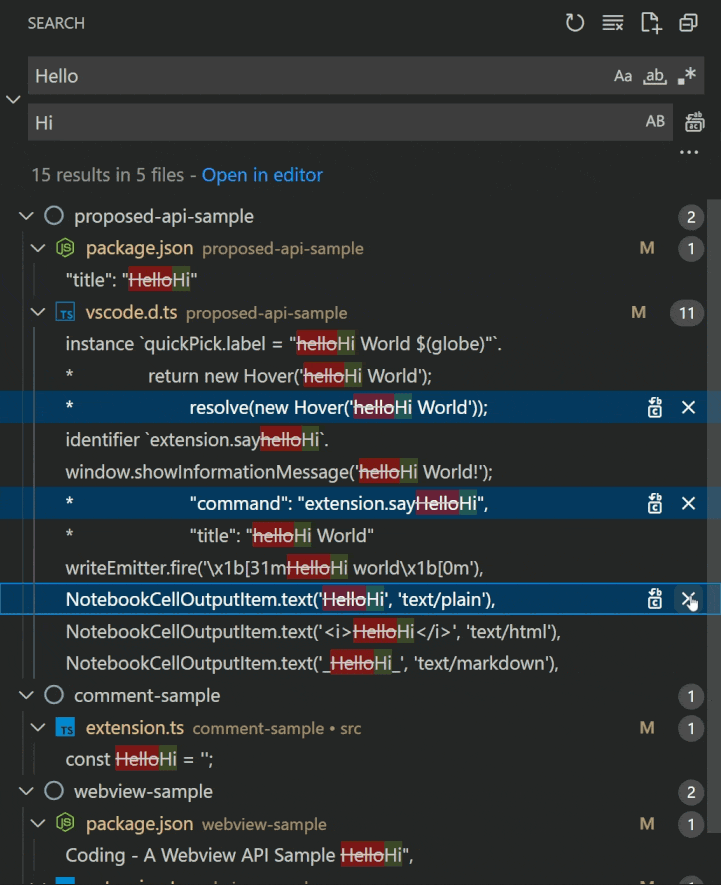Screen dimensions: 721x885
Task: Collapse the Replace field toggle chevron
Action: (x=13, y=99)
